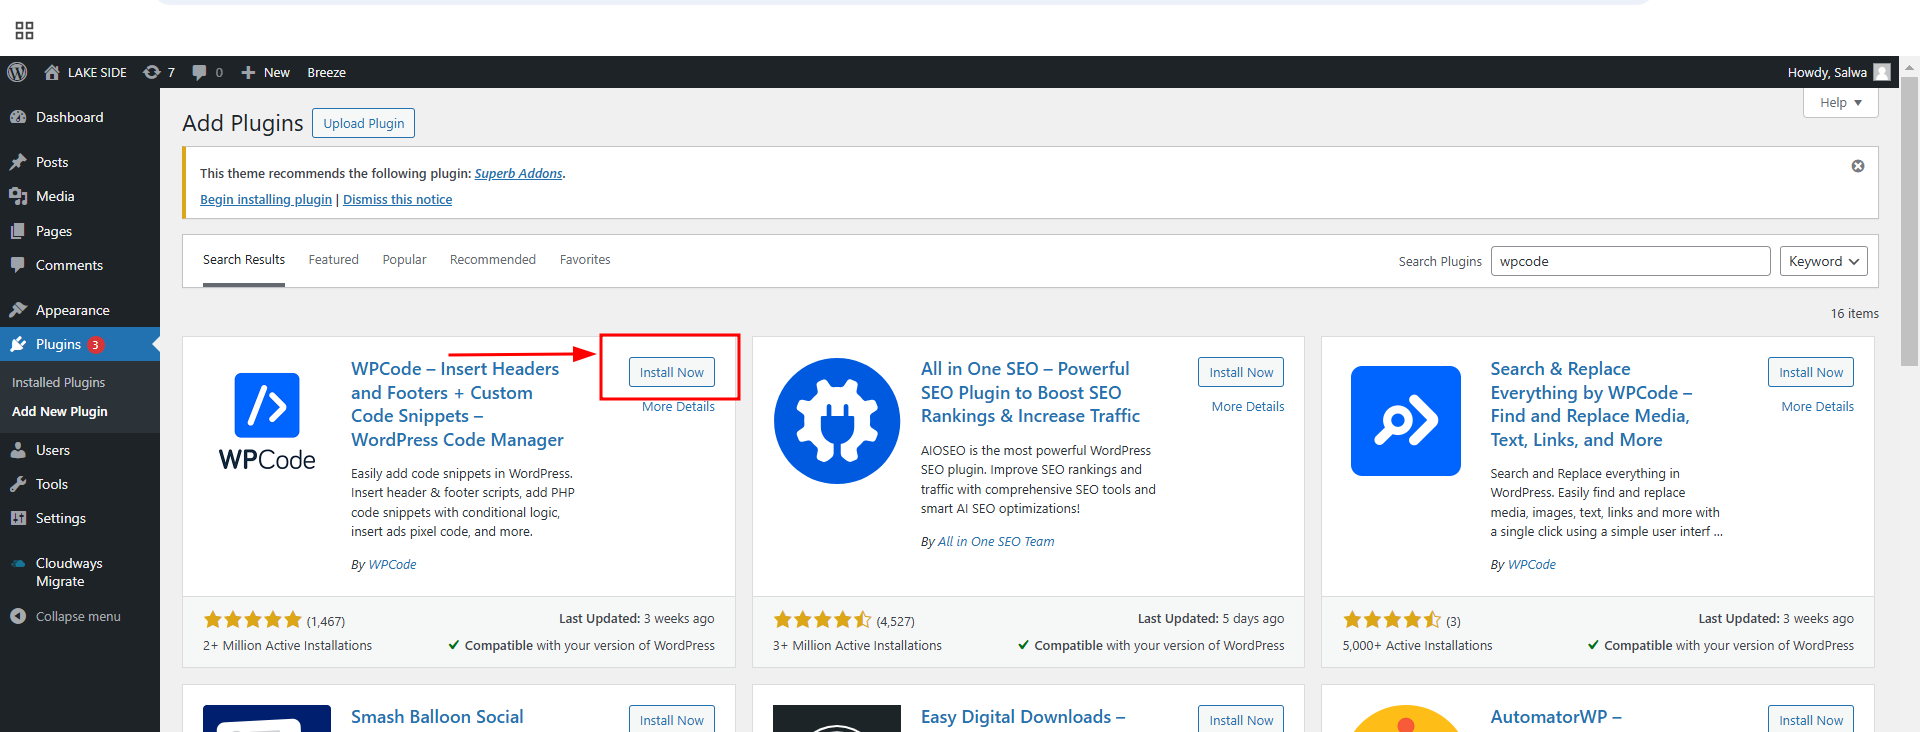Open the Superb Addons link
Image resolution: width=1920 pixels, height=732 pixels.
[x=518, y=173]
